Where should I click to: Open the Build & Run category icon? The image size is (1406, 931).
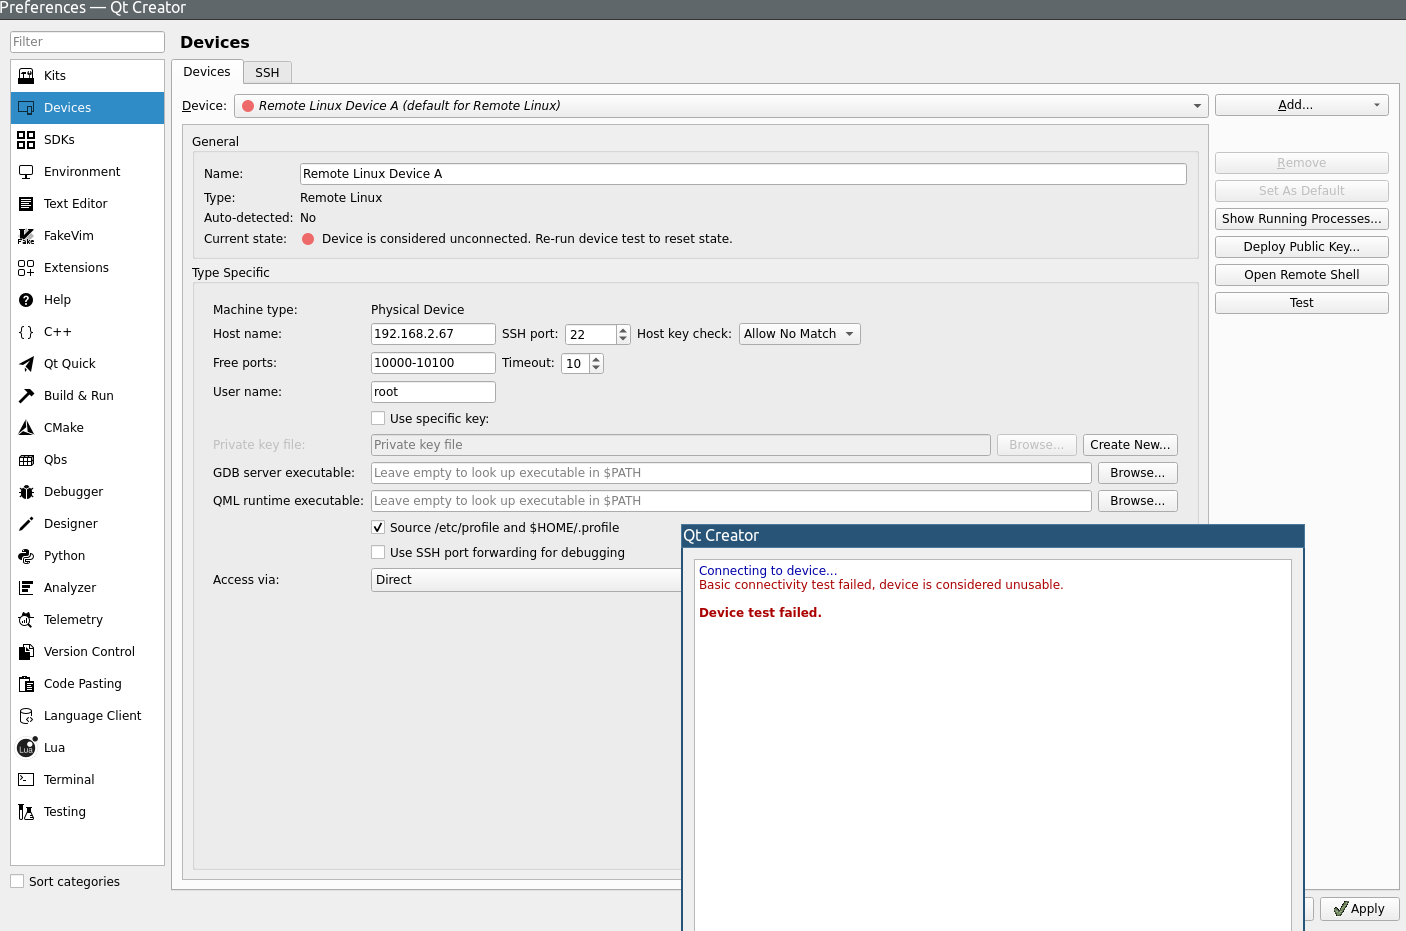(x=26, y=396)
